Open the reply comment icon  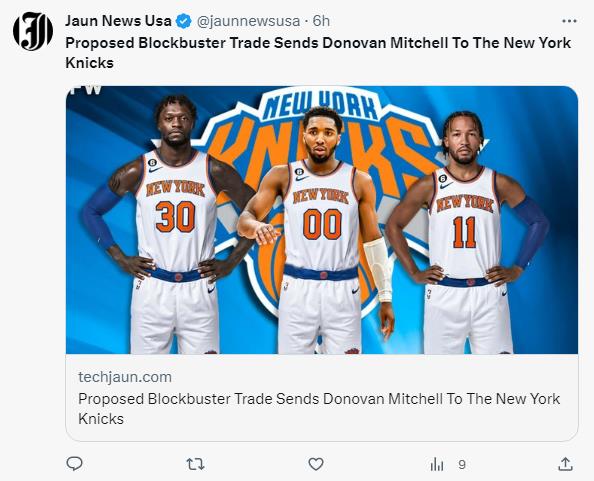(x=74, y=464)
